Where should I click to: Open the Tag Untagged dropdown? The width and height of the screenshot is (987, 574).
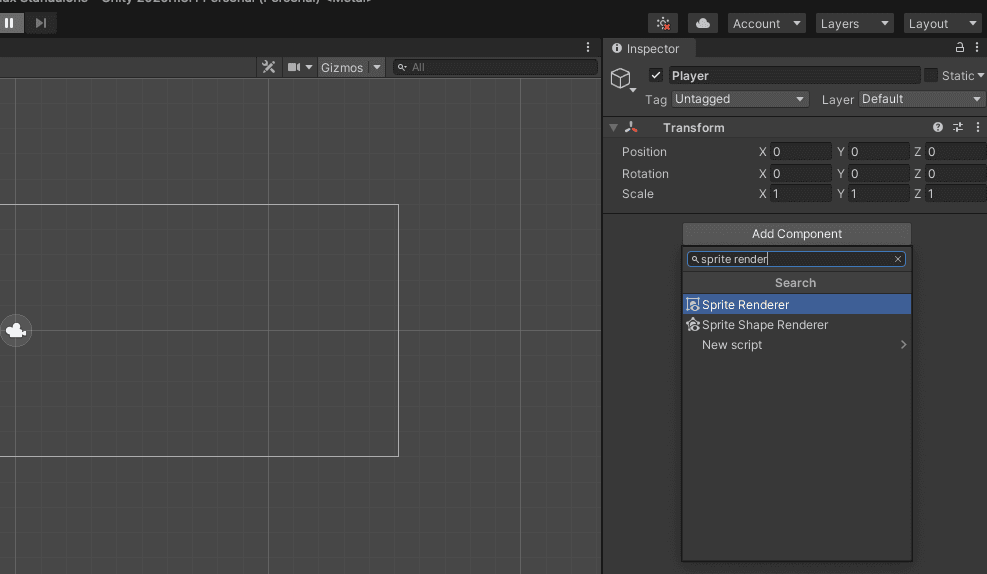(x=740, y=99)
